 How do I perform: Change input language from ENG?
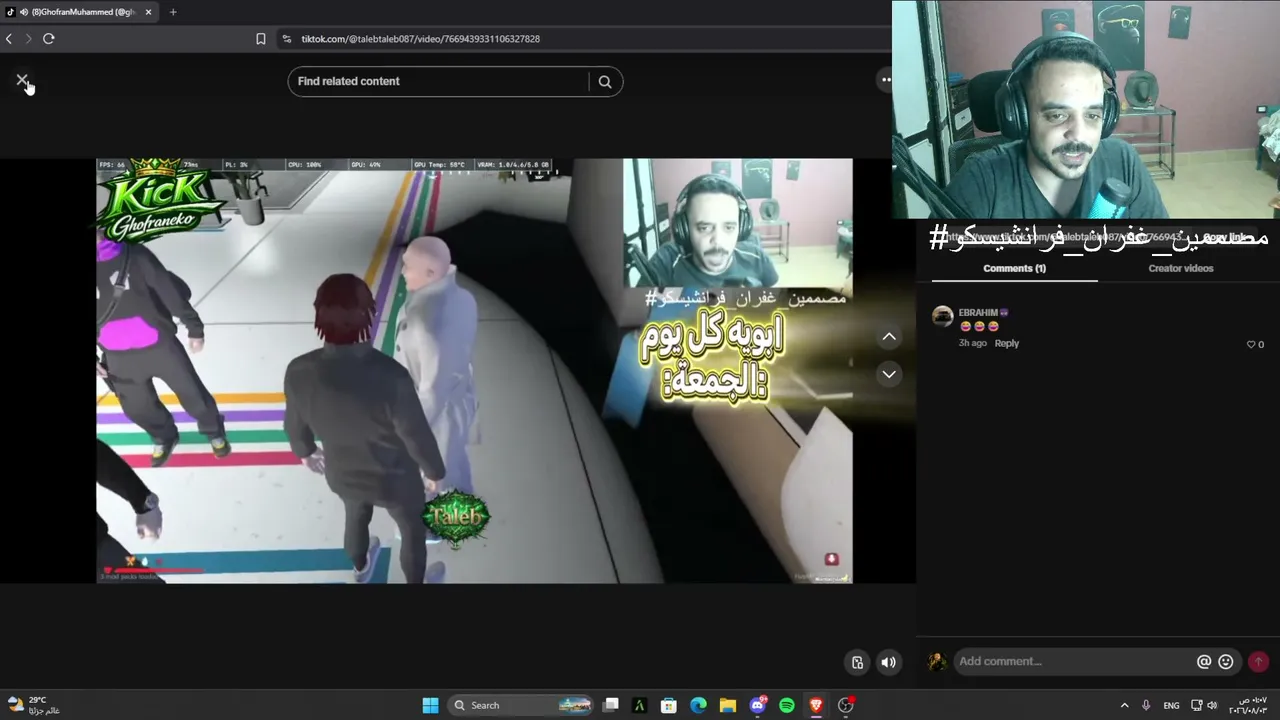(x=1171, y=705)
